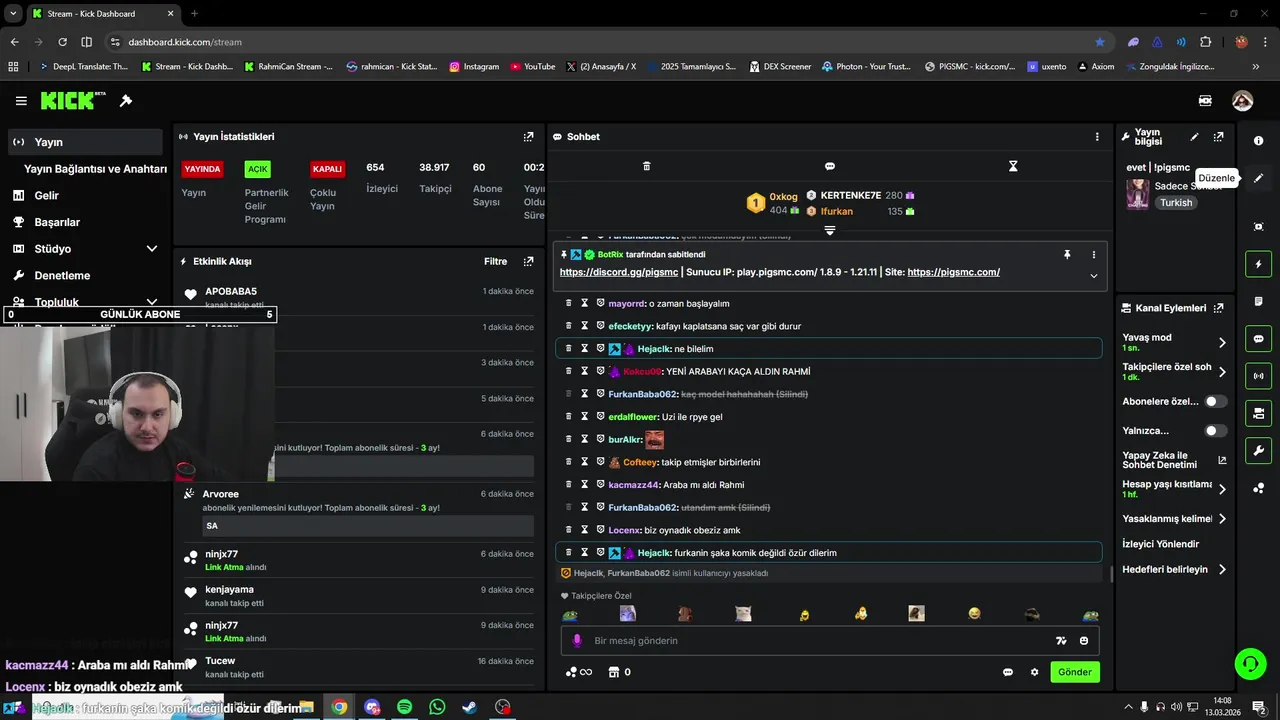The height and width of the screenshot is (720, 1280).
Task: Click the hourglass icon under Sohbet header
Action: pos(1013,166)
